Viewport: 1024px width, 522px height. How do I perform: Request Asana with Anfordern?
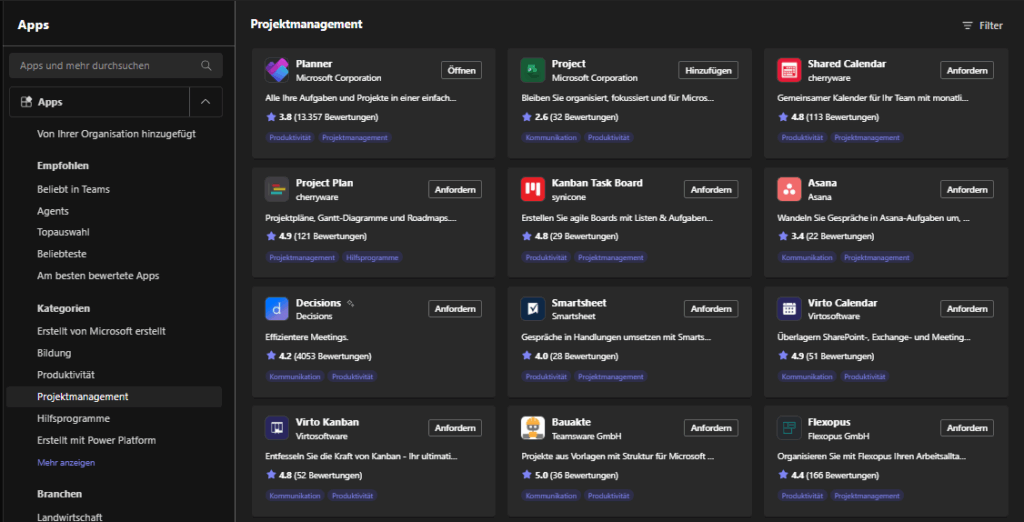click(x=967, y=189)
